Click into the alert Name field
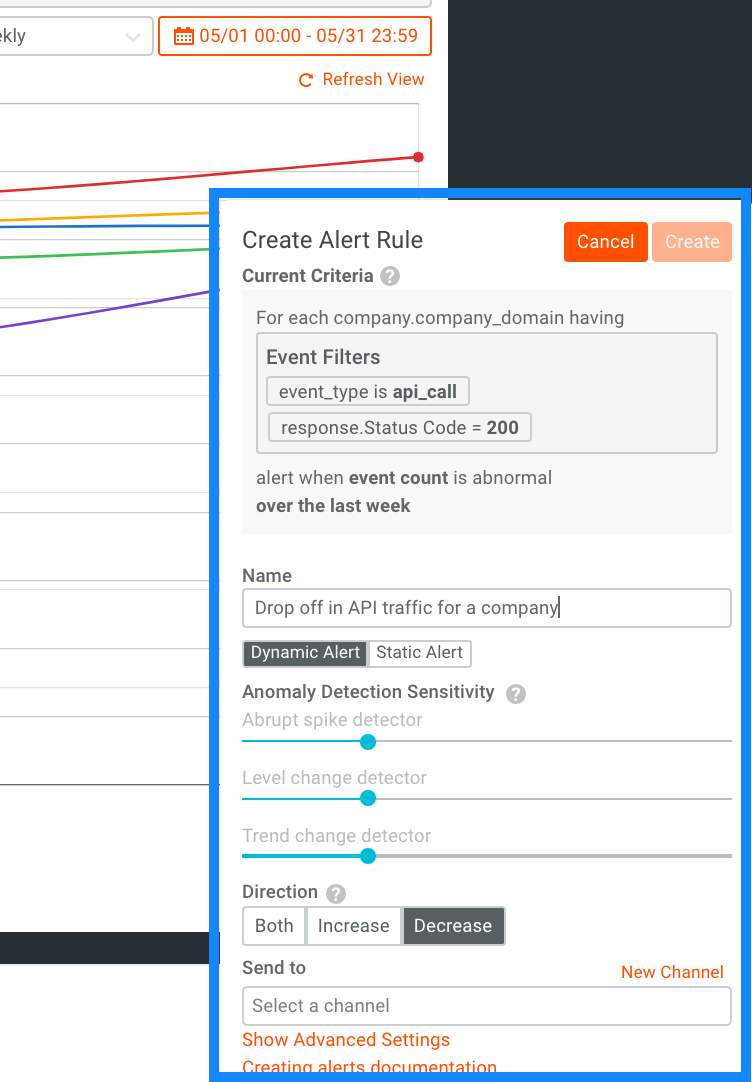Viewport: 752px width, 1082px height. tap(486, 607)
